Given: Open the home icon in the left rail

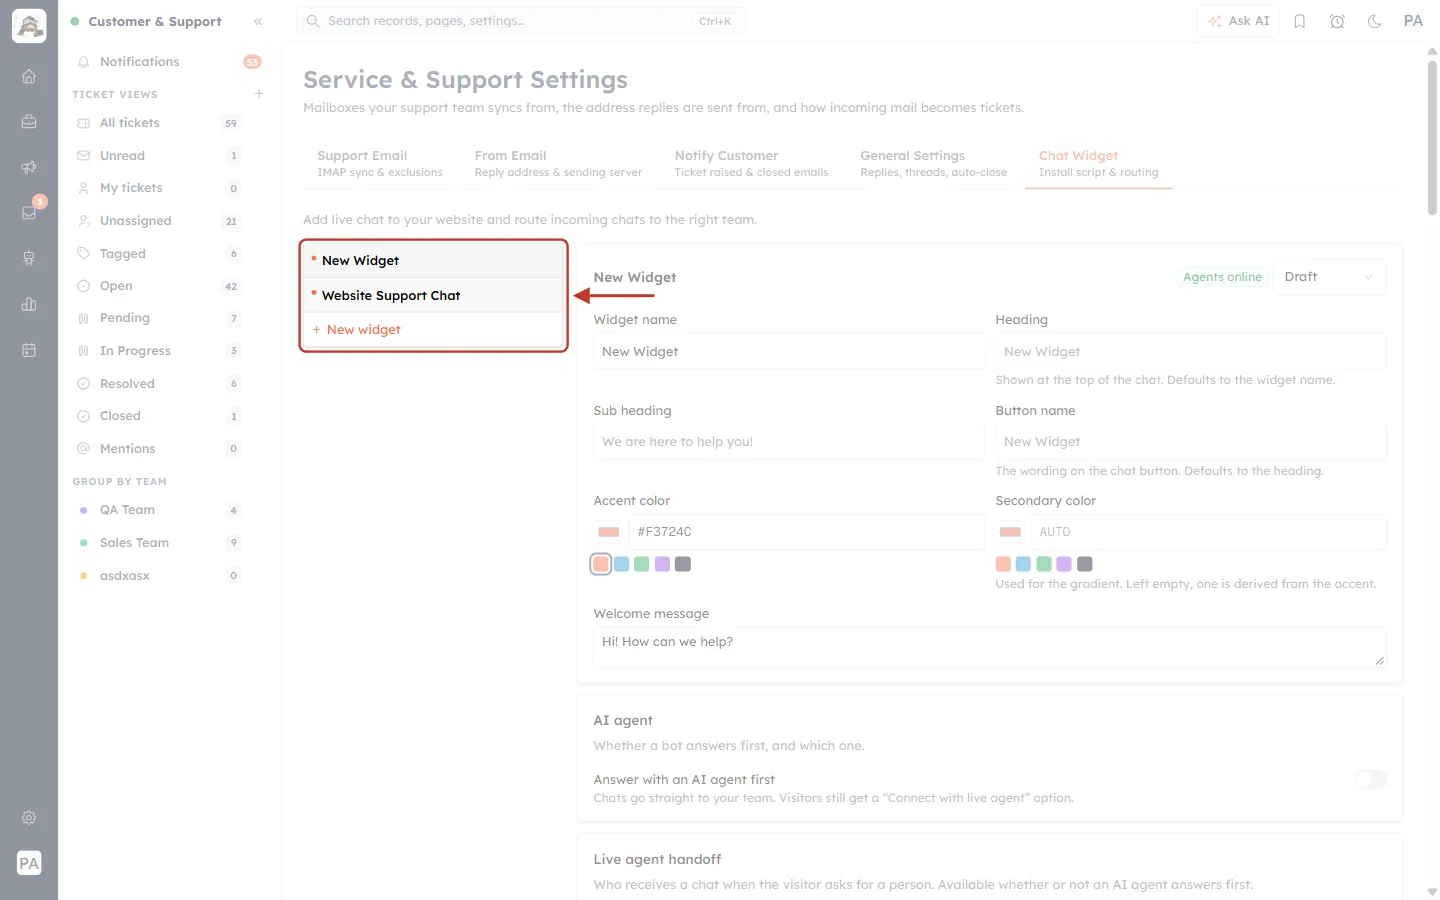Looking at the screenshot, I should pyautogui.click(x=29, y=76).
